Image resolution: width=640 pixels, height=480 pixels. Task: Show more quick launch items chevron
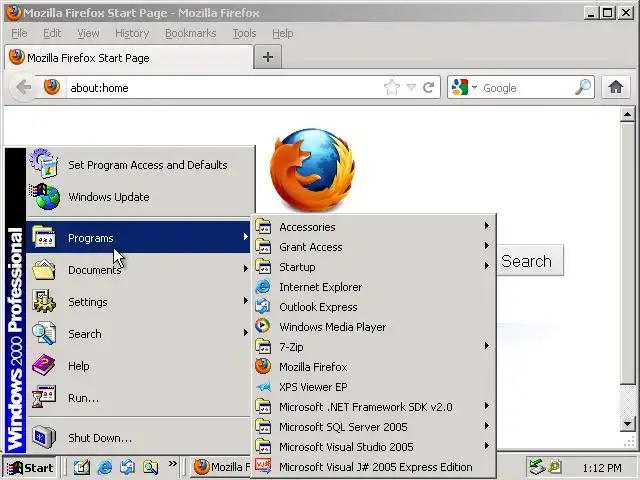(173, 464)
